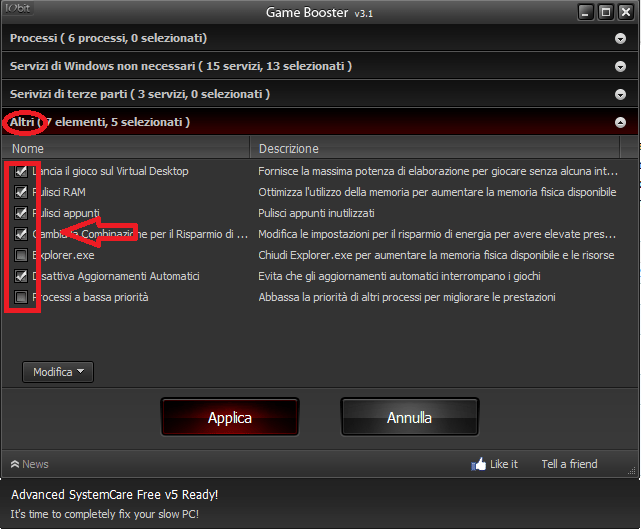This screenshot has width=641, height=530.
Task: Expand Serivizi di terze parti section
Action: (x=620, y=94)
